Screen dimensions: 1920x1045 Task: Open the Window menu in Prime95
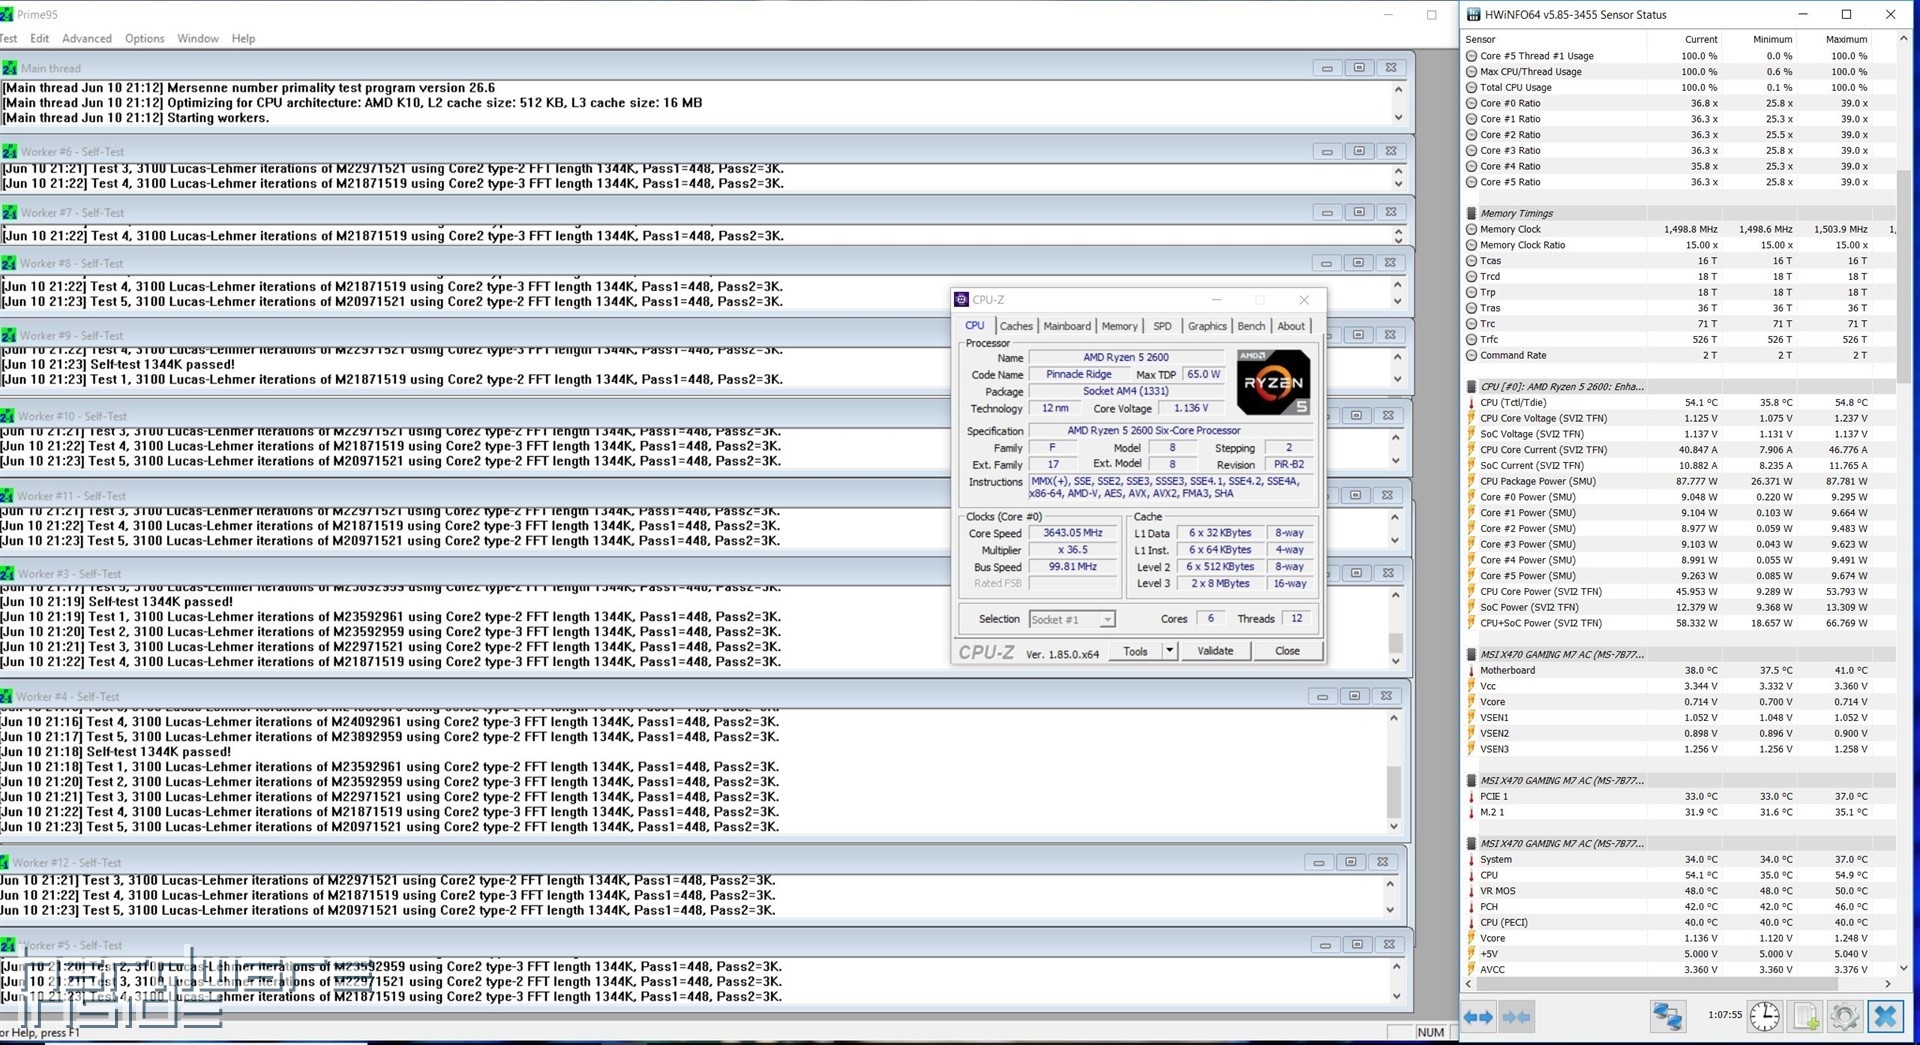point(198,38)
